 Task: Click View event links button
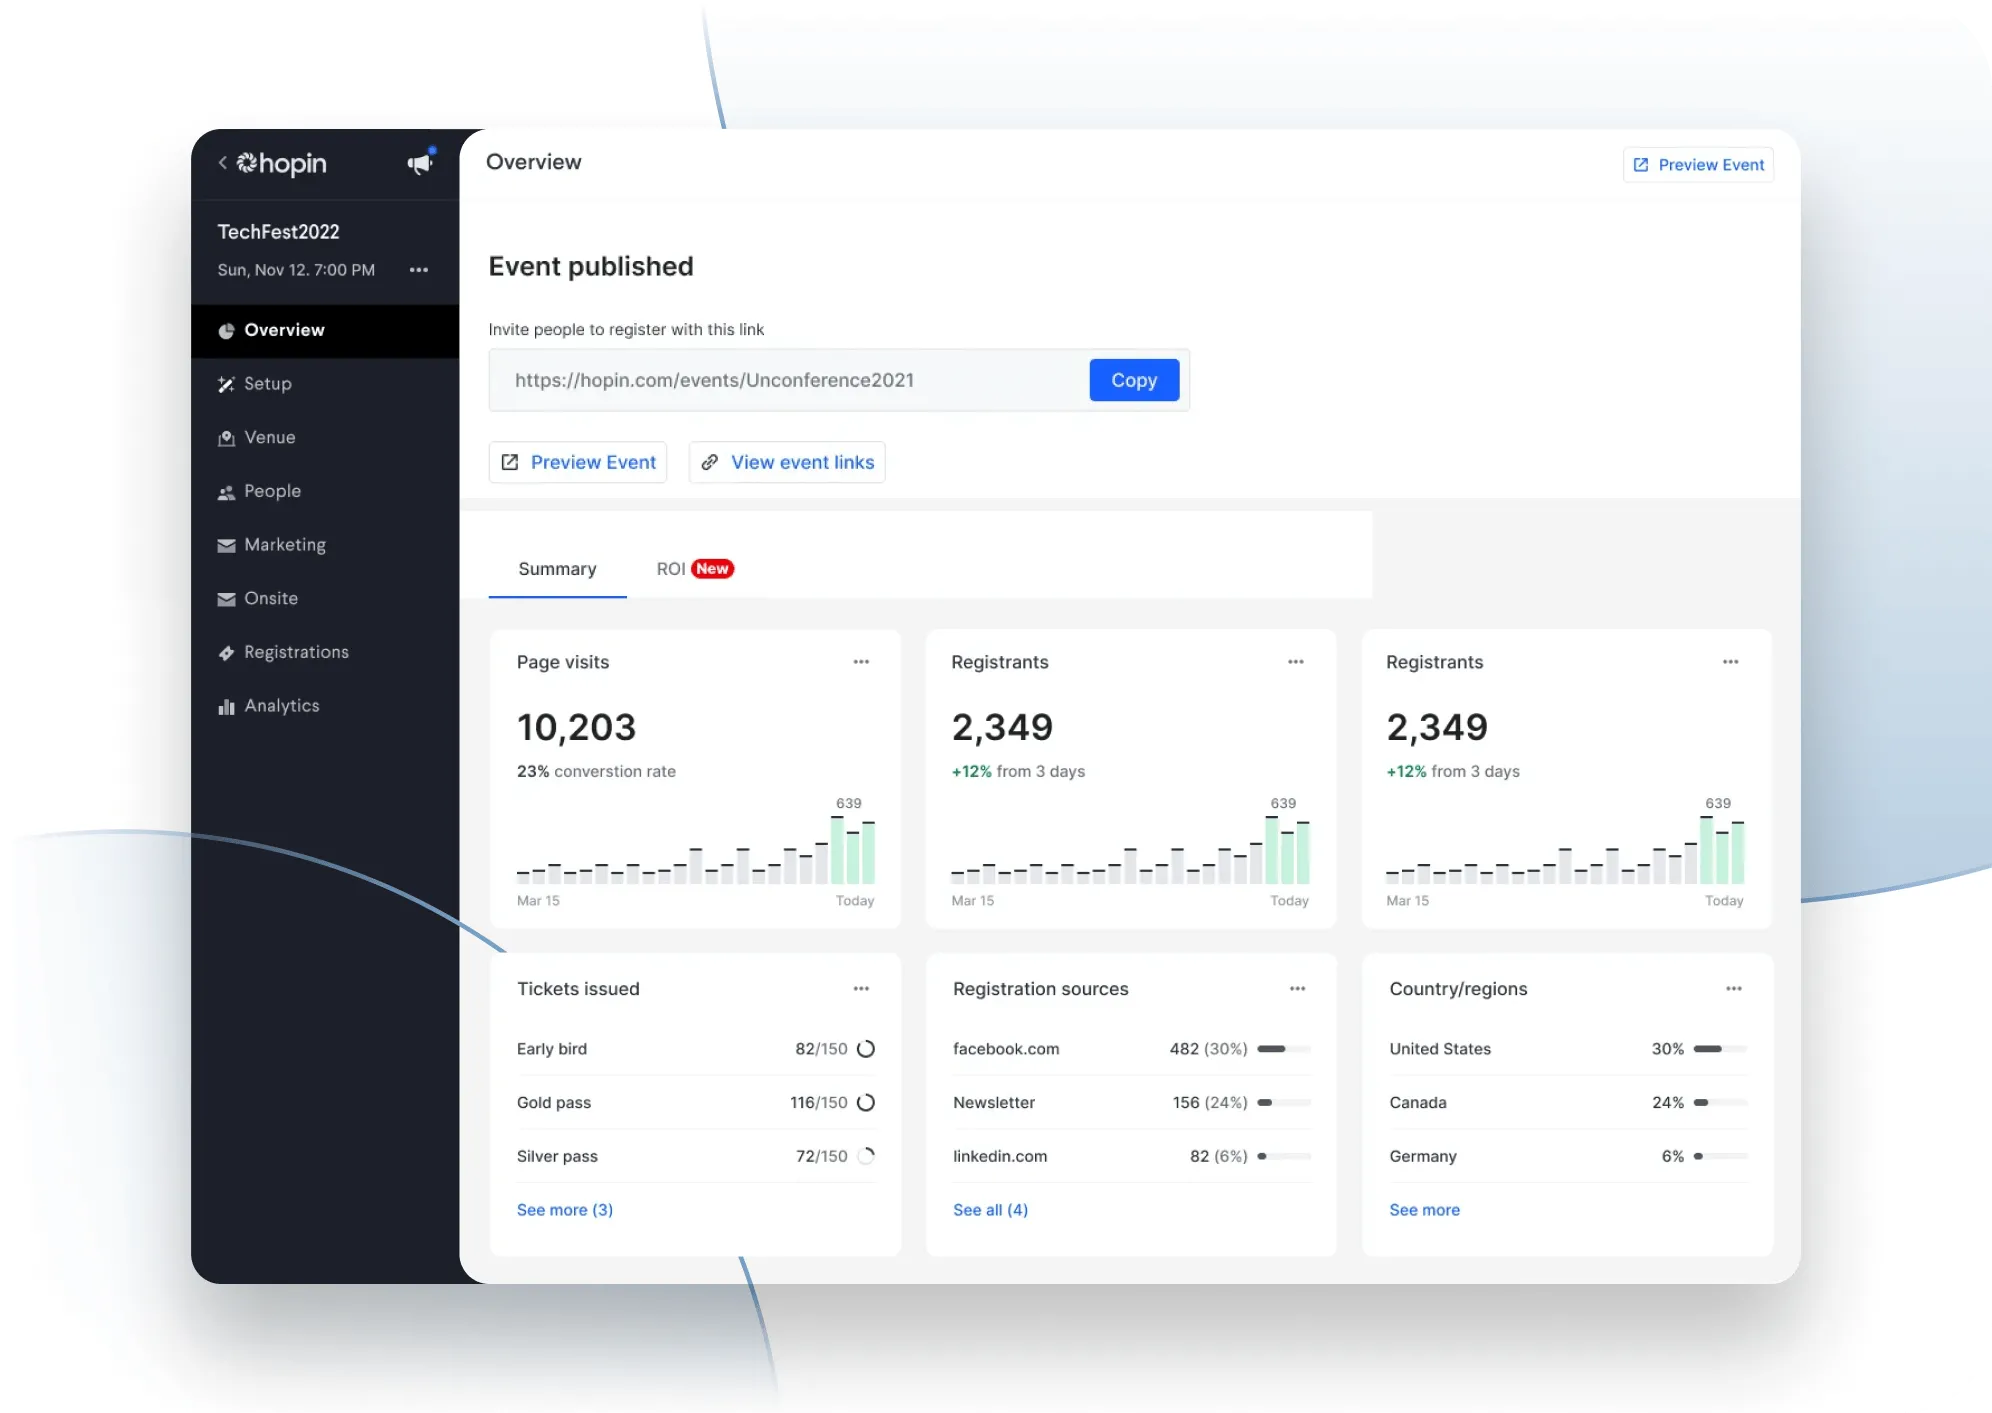(787, 462)
